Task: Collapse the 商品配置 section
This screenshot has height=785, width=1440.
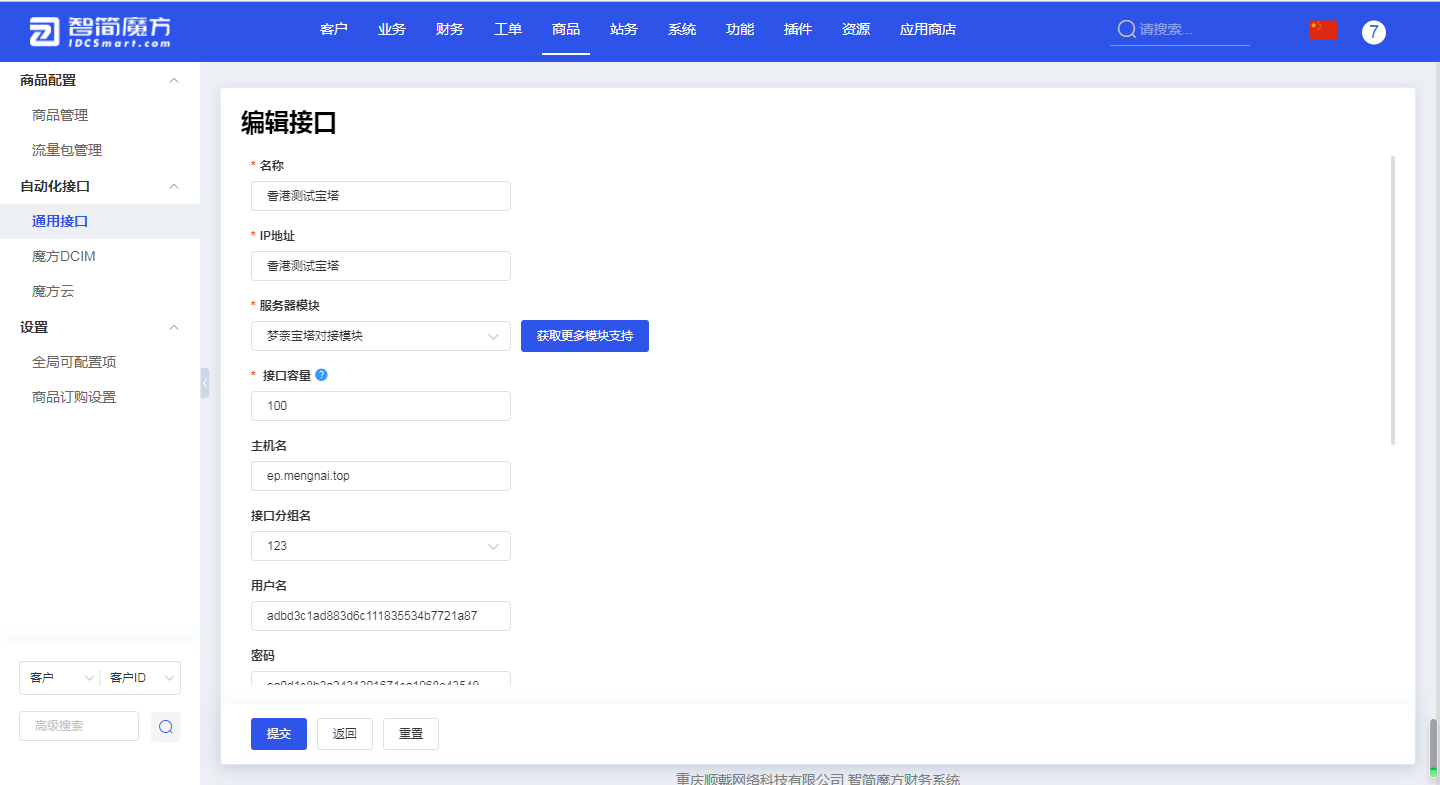Action: [x=174, y=80]
